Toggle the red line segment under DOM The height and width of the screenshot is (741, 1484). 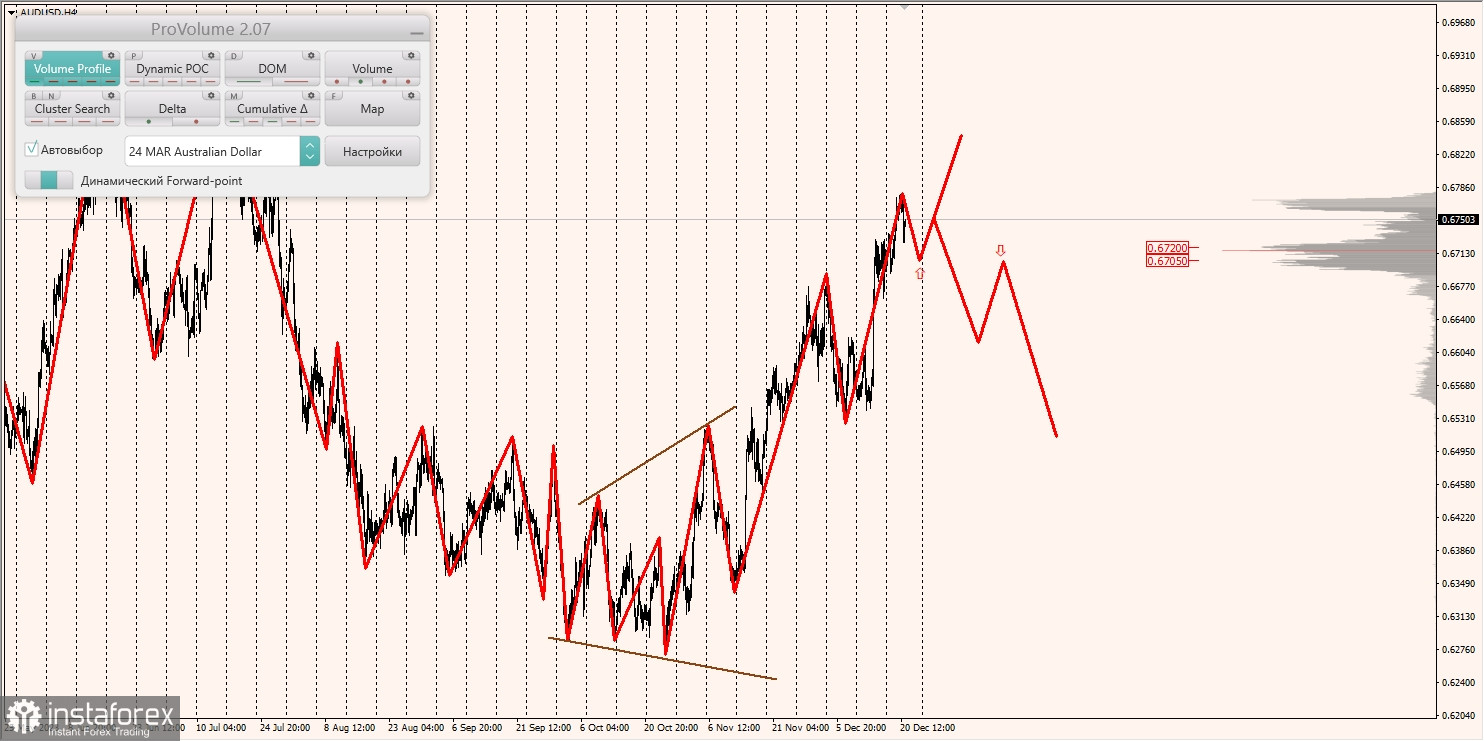296,81
